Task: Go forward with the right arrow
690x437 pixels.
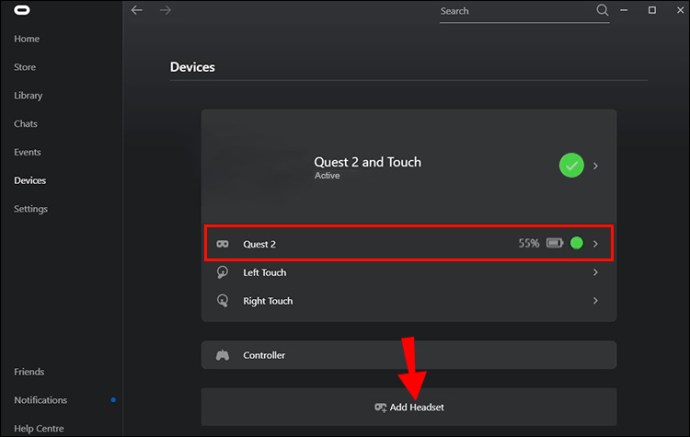Action: [x=165, y=10]
